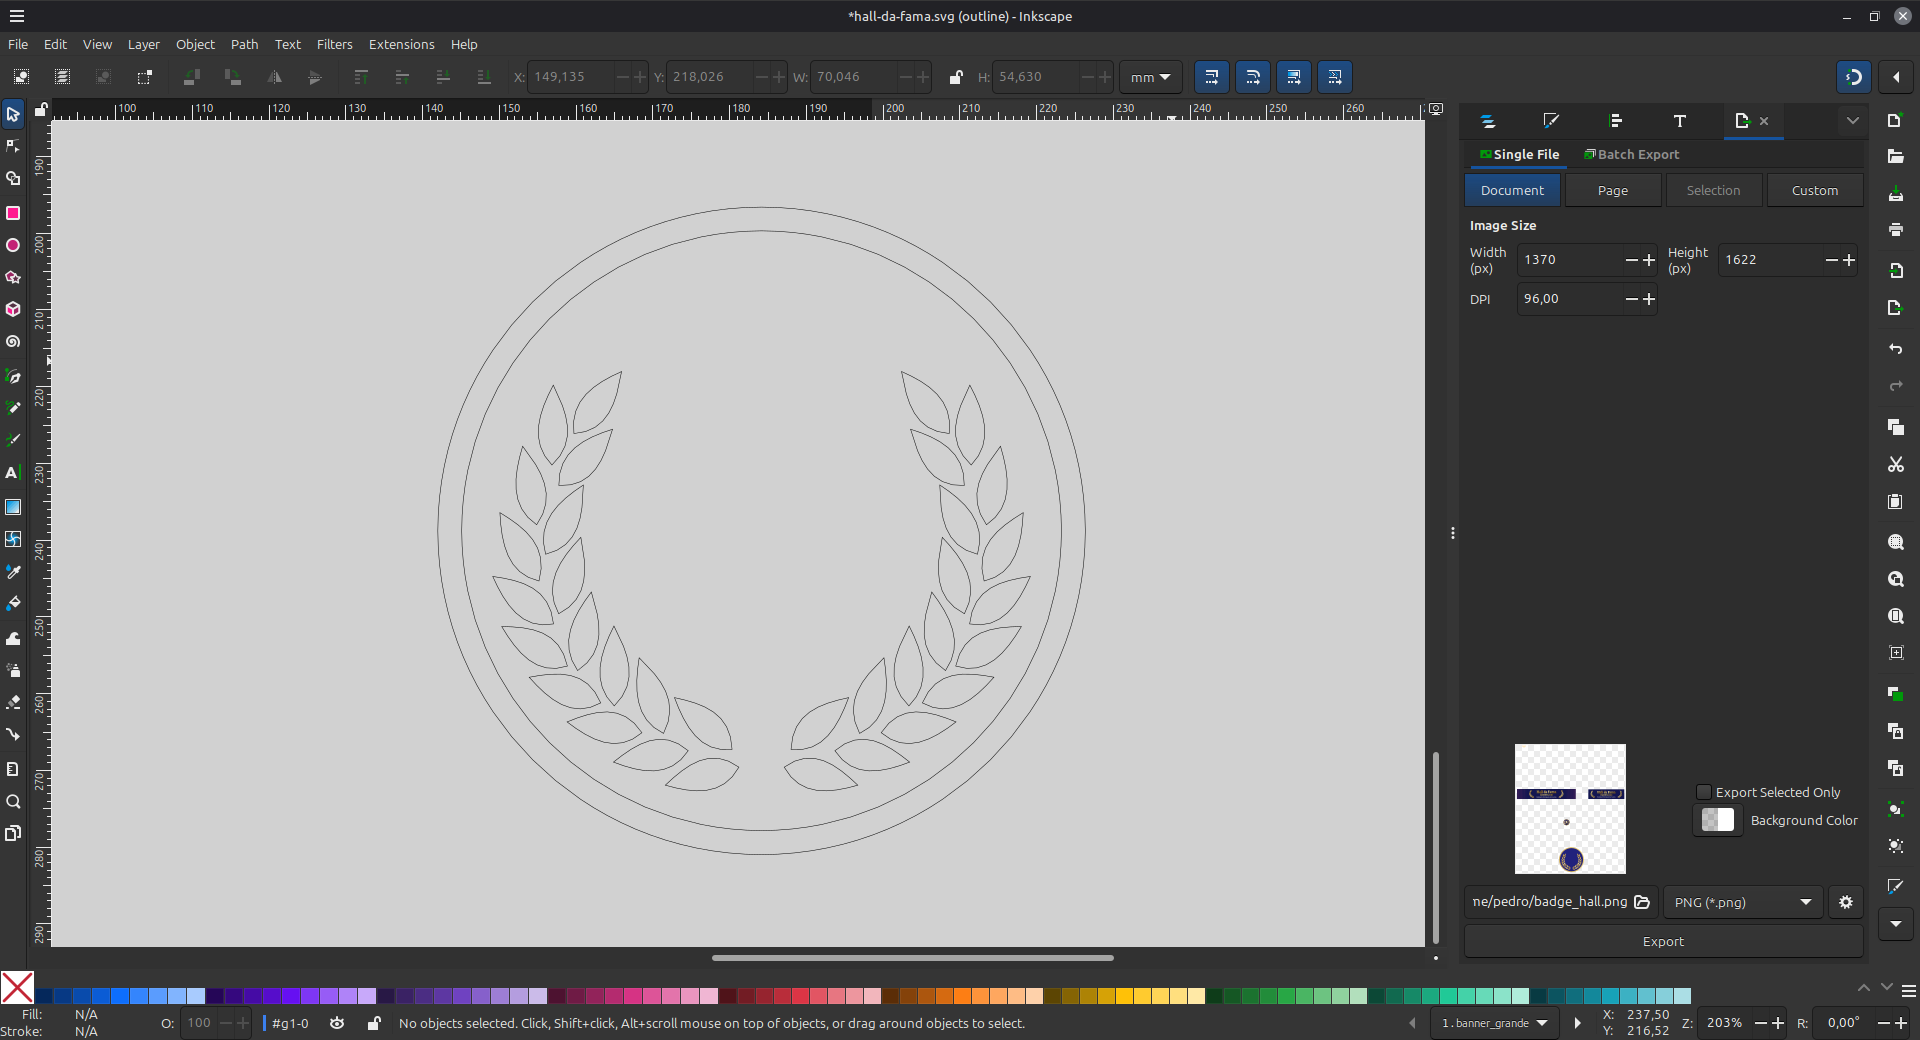The height and width of the screenshot is (1040, 1920).
Task: Pick a blue swatch from the color palette
Action: coord(130,996)
